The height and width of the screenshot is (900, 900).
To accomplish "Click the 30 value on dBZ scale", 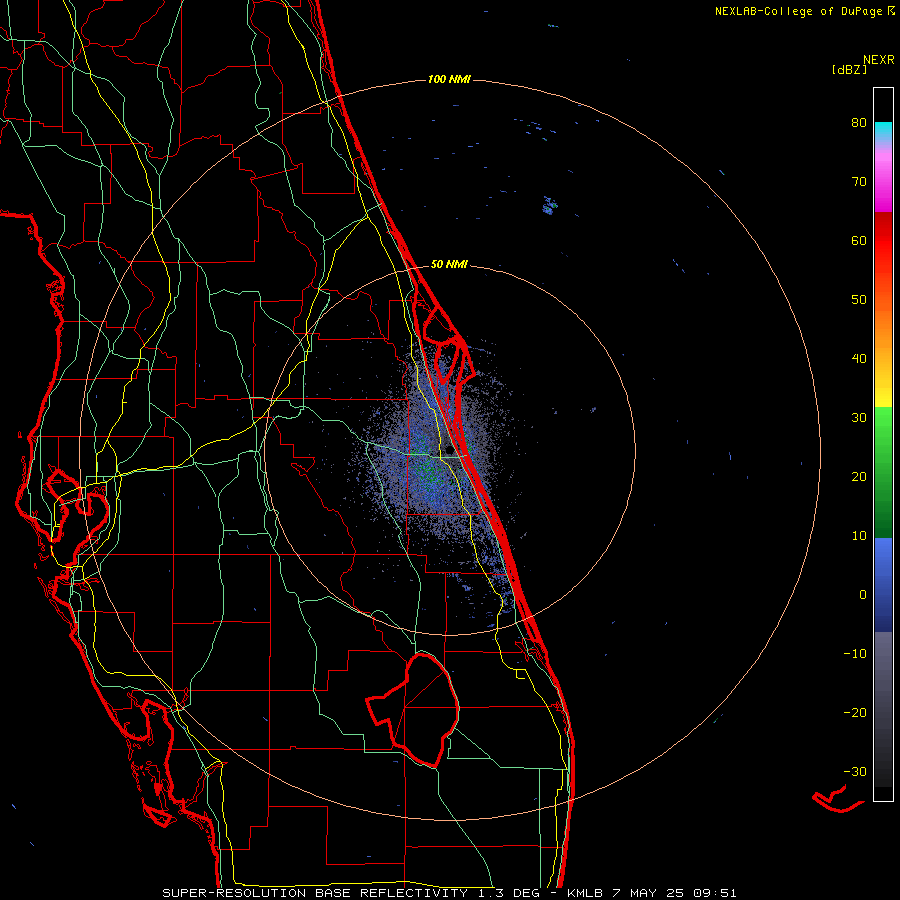I will click(x=859, y=418).
